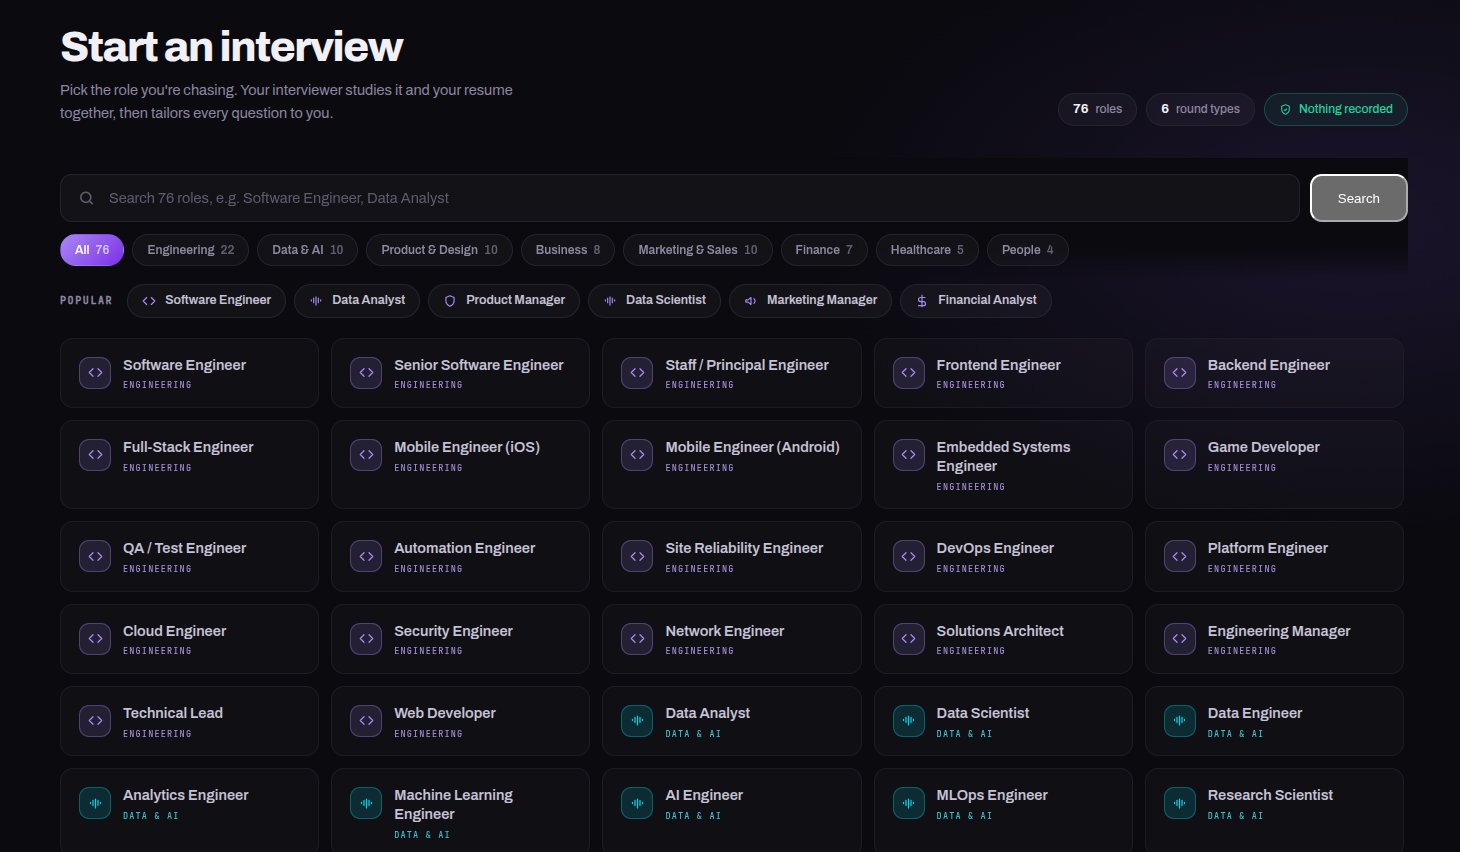
Task: Click the Search button
Action: tap(1359, 198)
